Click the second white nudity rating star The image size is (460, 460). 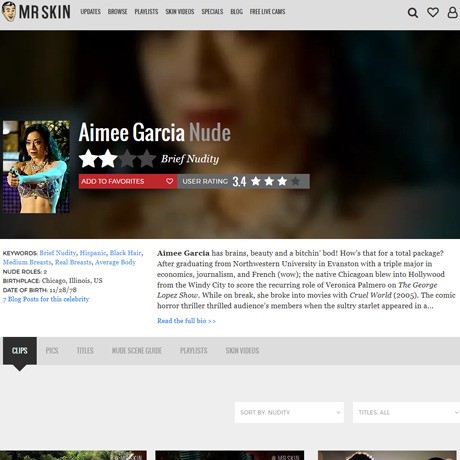(108, 158)
